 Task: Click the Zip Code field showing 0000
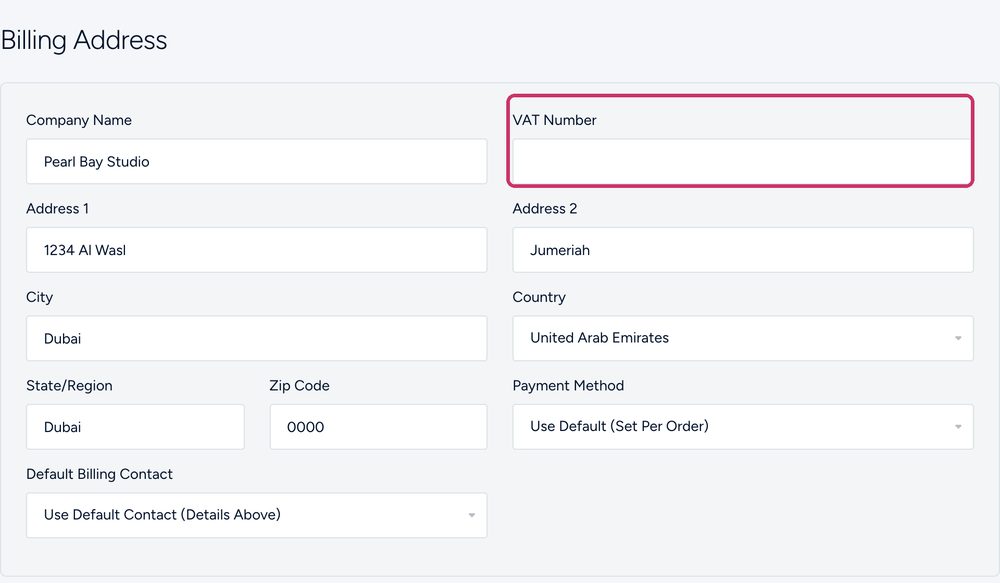[378, 427]
